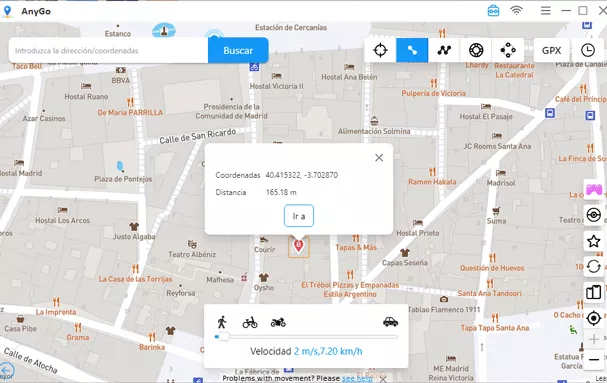
Task: Click the Wi-Fi connection icon
Action: click(516, 10)
